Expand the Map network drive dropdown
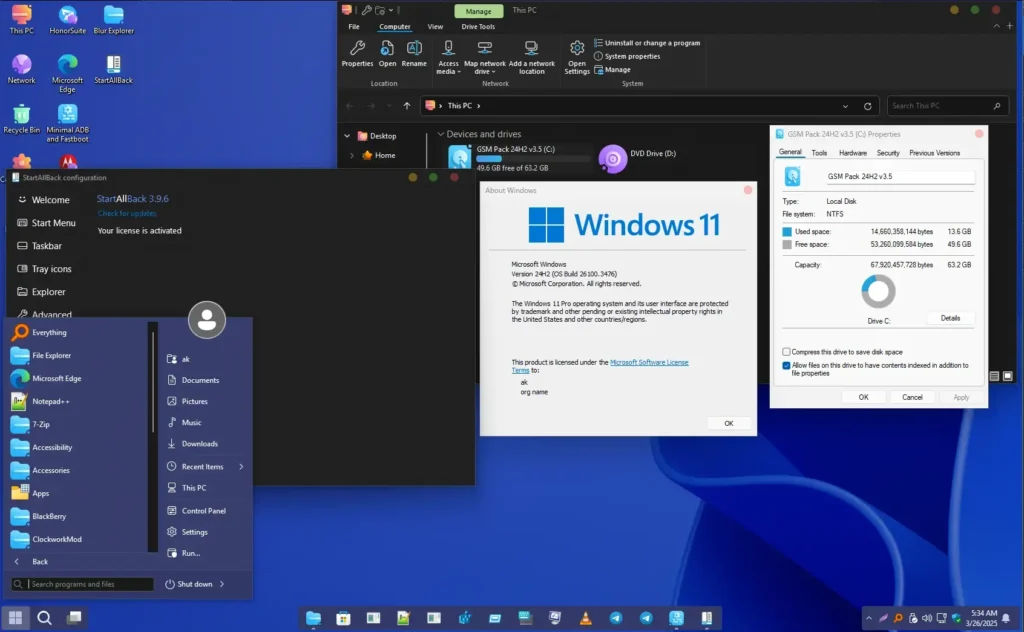 tap(485, 72)
